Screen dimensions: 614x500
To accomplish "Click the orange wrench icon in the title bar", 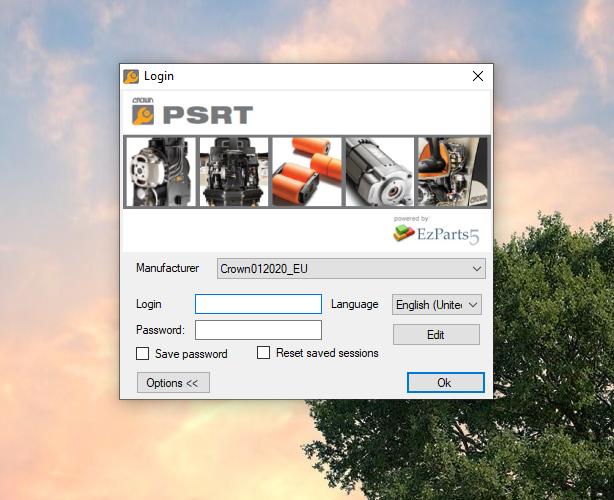I will coord(131,76).
